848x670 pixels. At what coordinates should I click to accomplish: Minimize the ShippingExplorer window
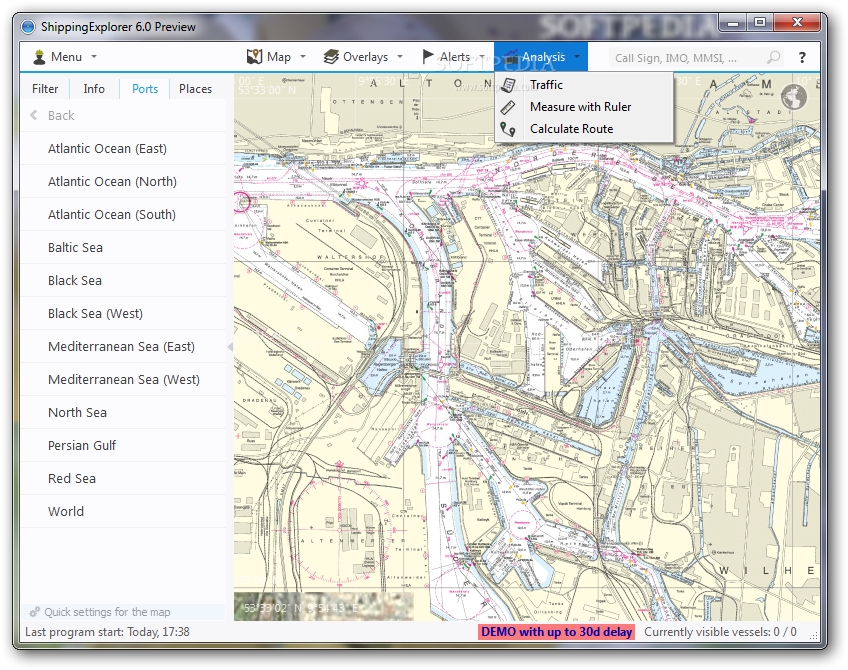pyautogui.click(x=733, y=22)
